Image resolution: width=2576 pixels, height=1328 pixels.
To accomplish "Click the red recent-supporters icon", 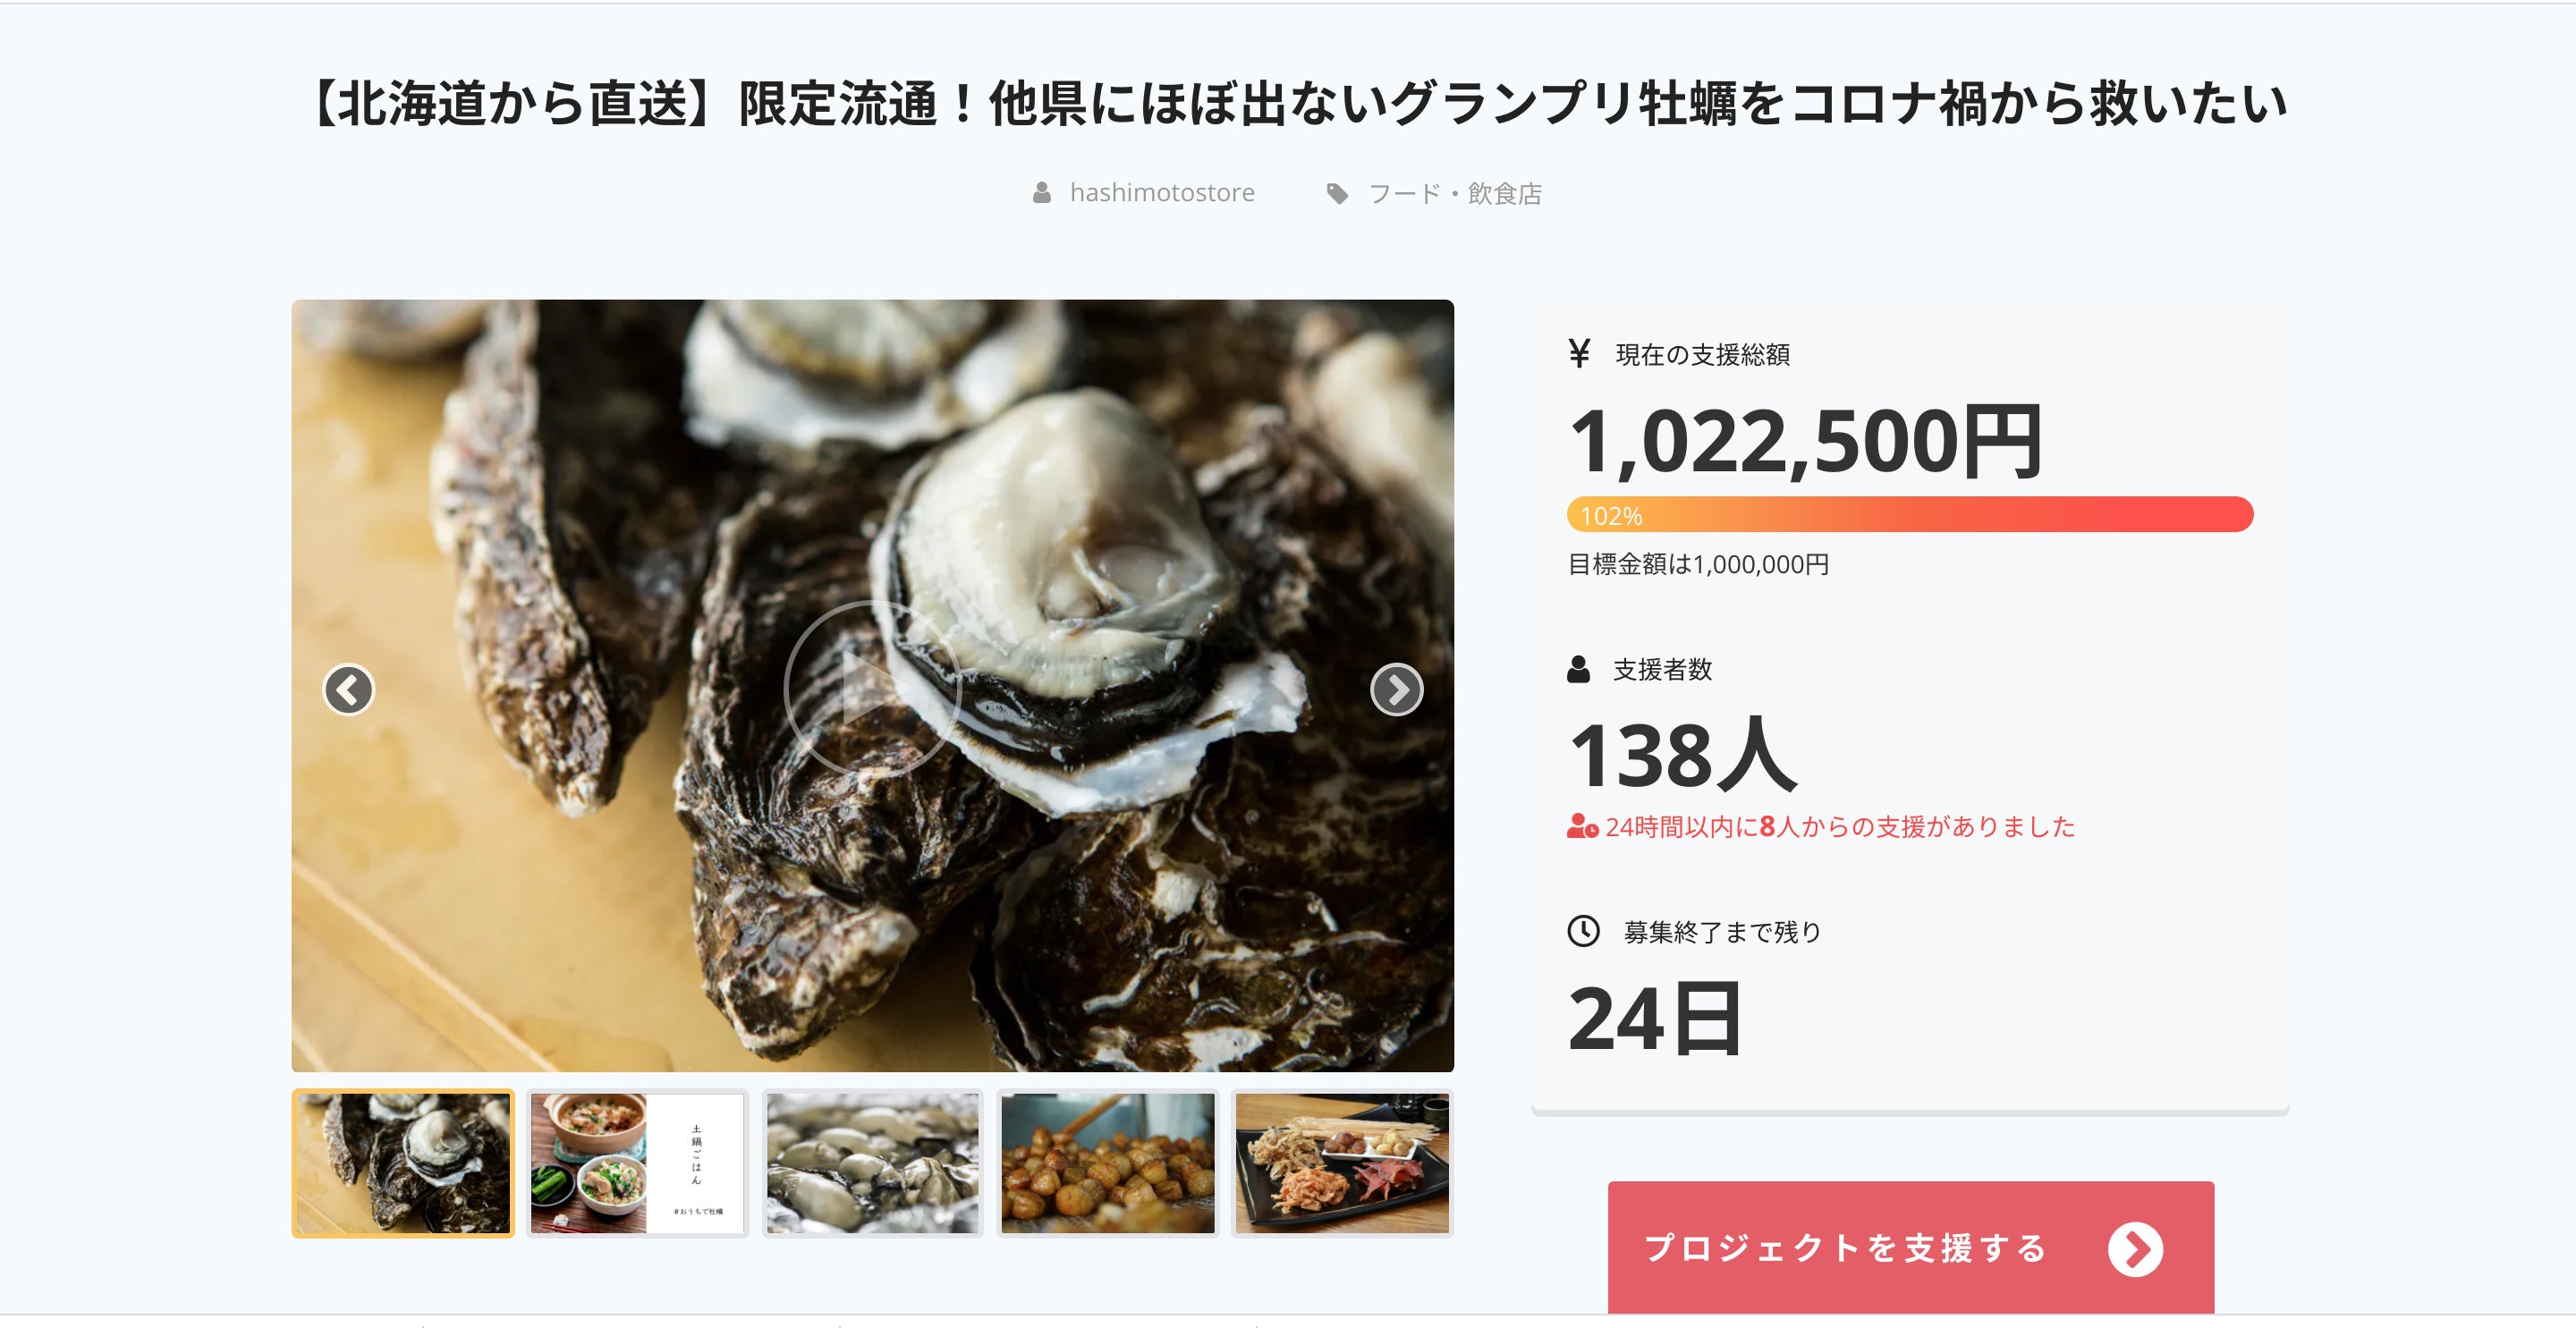I will pyautogui.click(x=1582, y=826).
